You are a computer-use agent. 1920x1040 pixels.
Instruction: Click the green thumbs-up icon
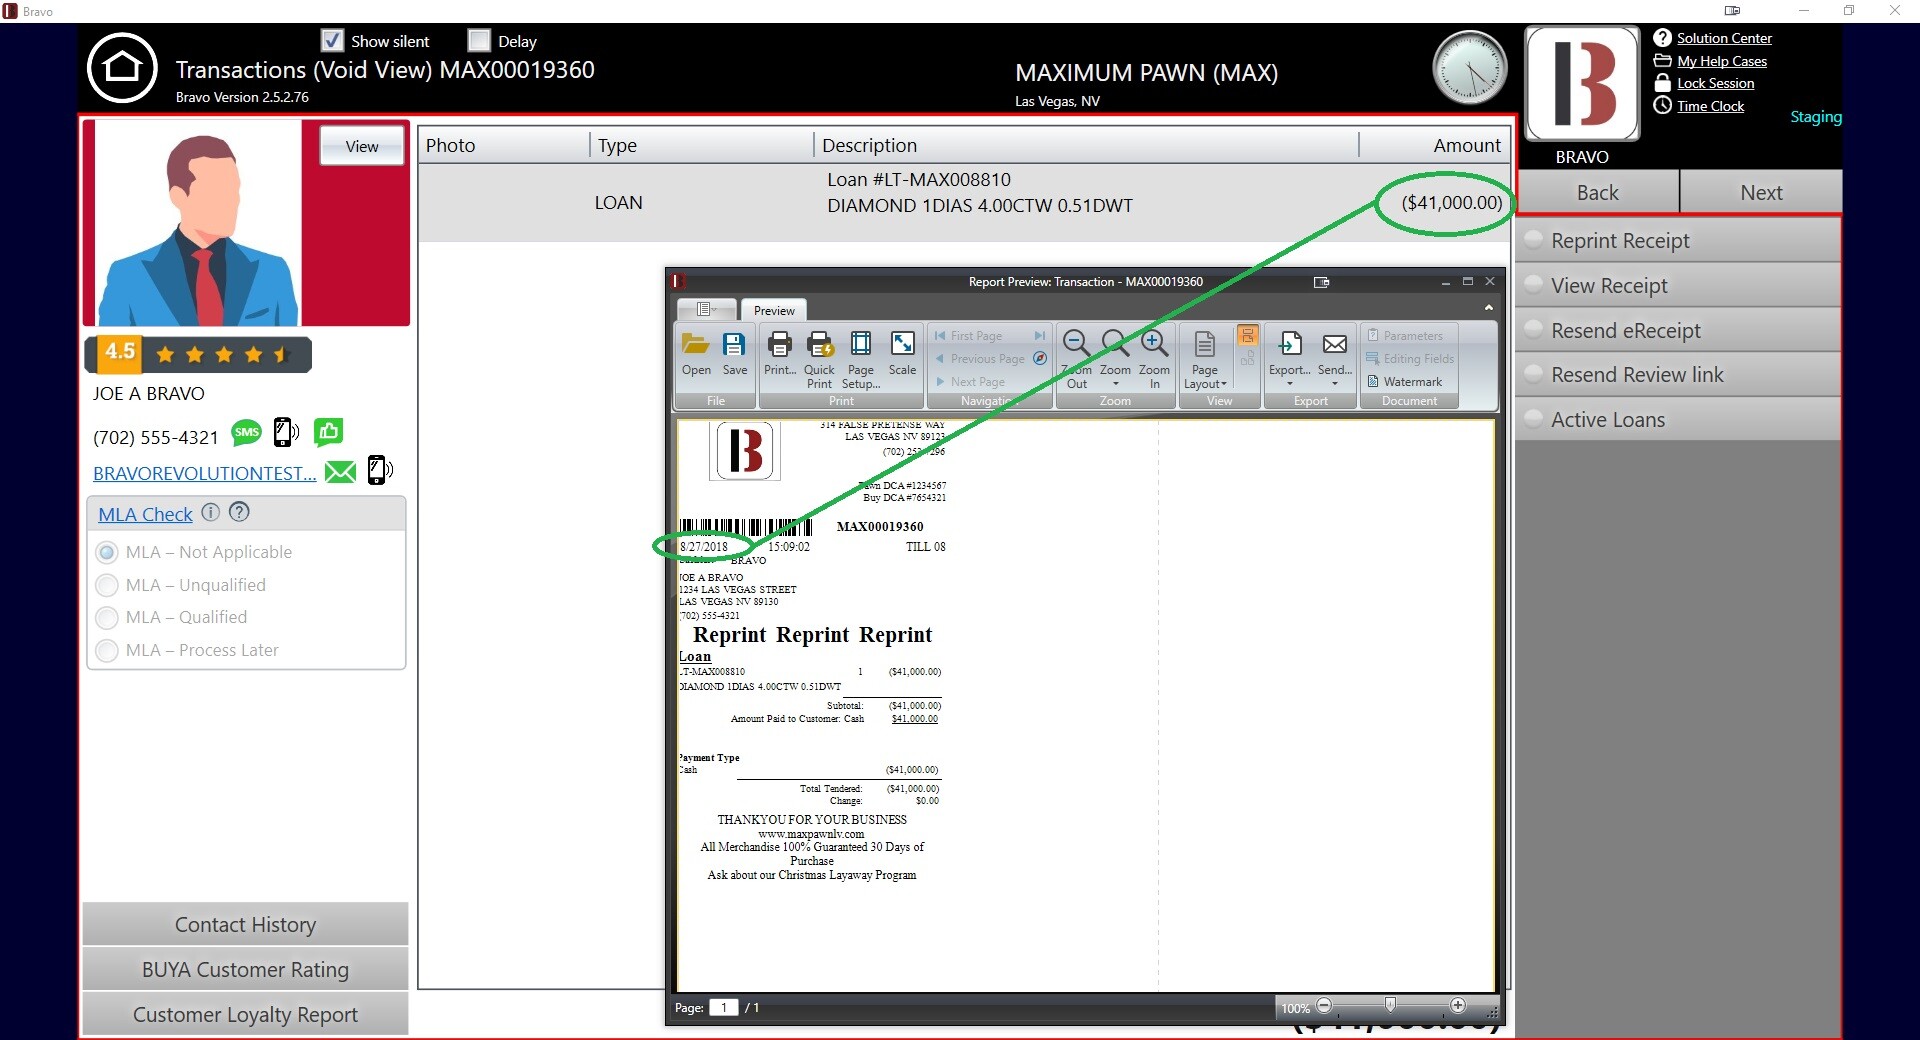pos(328,431)
